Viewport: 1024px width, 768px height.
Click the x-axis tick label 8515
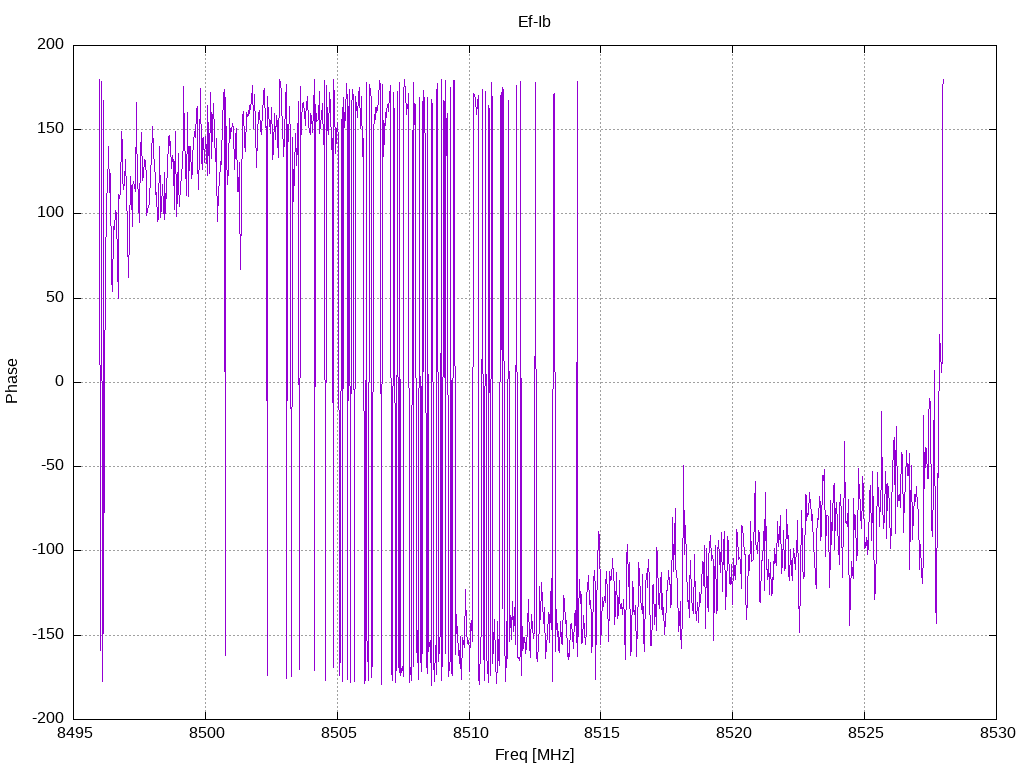(x=601, y=733)
